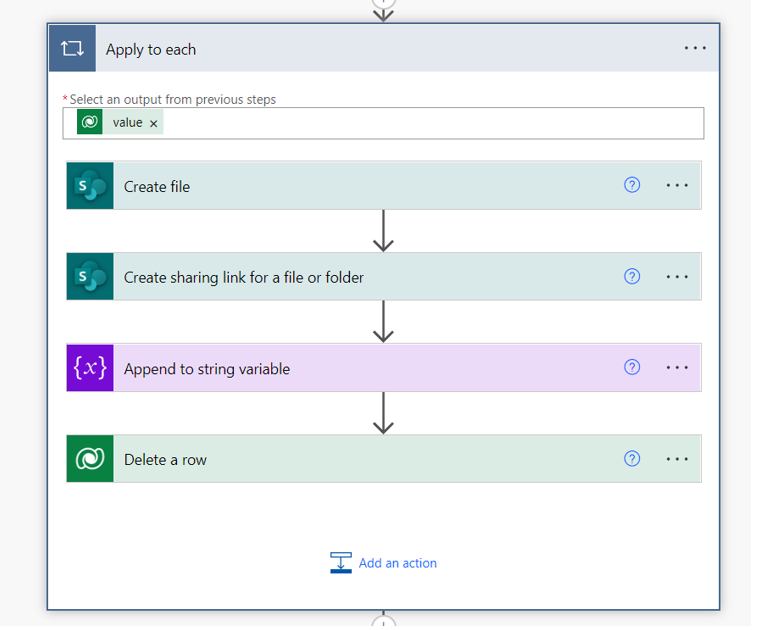Open help for Create sharing link action
Image resolution: width=758 pixels, height=630 pixels.
[632, 276]
